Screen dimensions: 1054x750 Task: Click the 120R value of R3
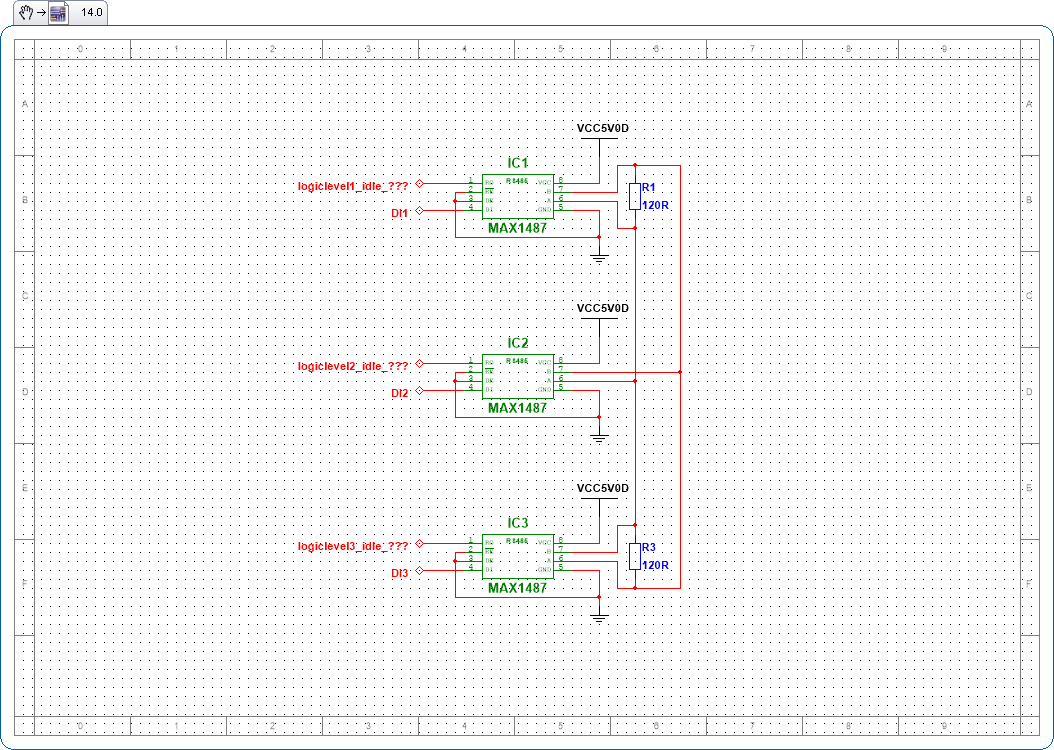tap(655, 566)
